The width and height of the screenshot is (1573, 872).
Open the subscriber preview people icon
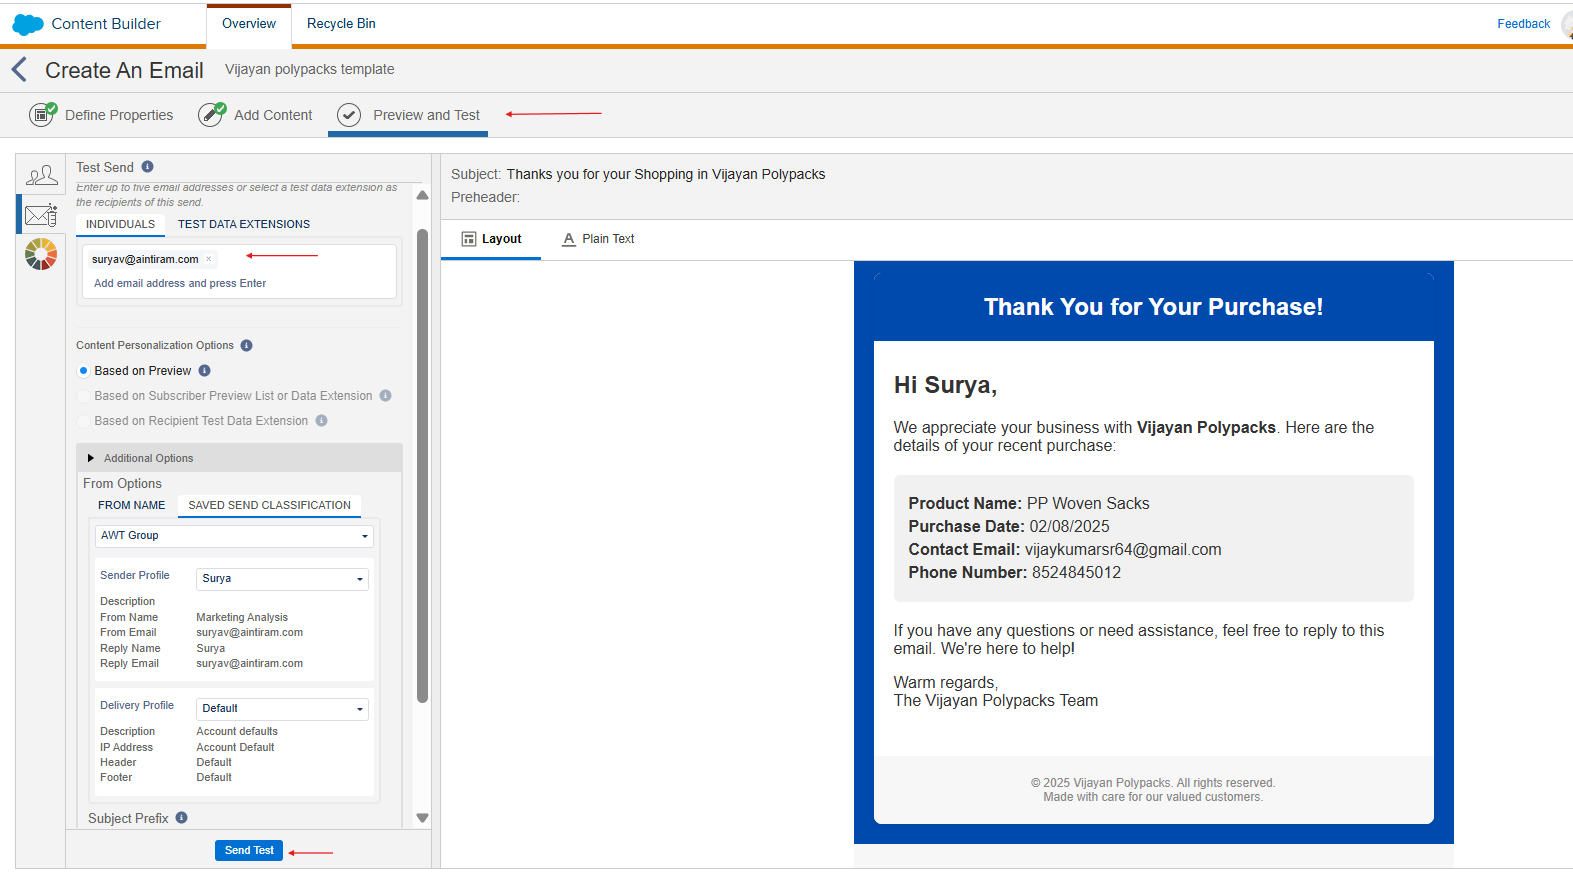[x=41, y=176]
